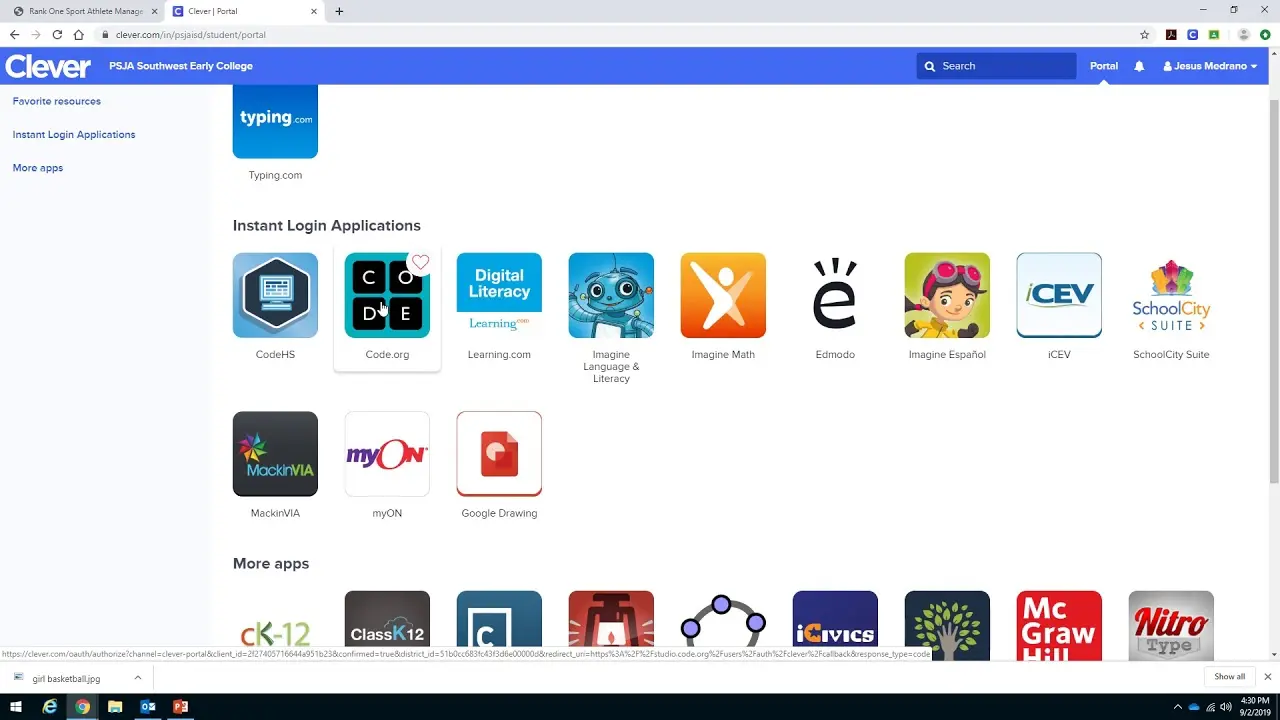Viewport: 1280px width, 720px height.
Task: Click the Portal header tab
Action: pyautogui.click(x=1104, y=66)
